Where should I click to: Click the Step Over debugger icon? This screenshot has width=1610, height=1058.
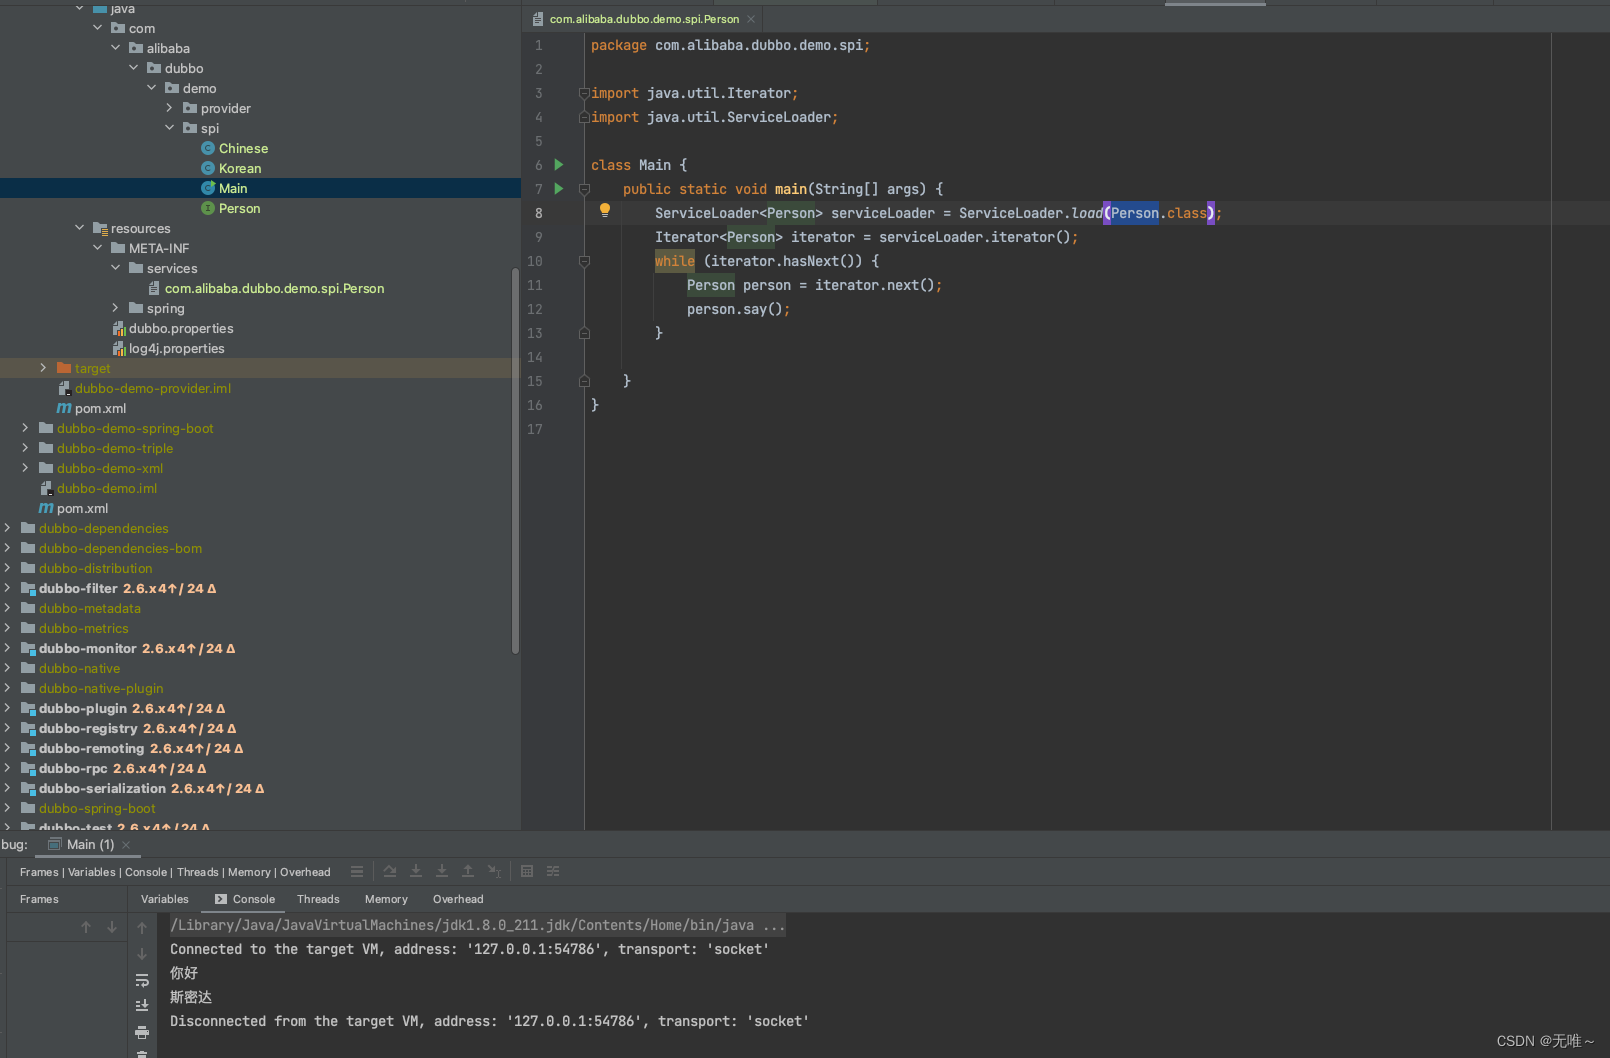tap(390, 872)
